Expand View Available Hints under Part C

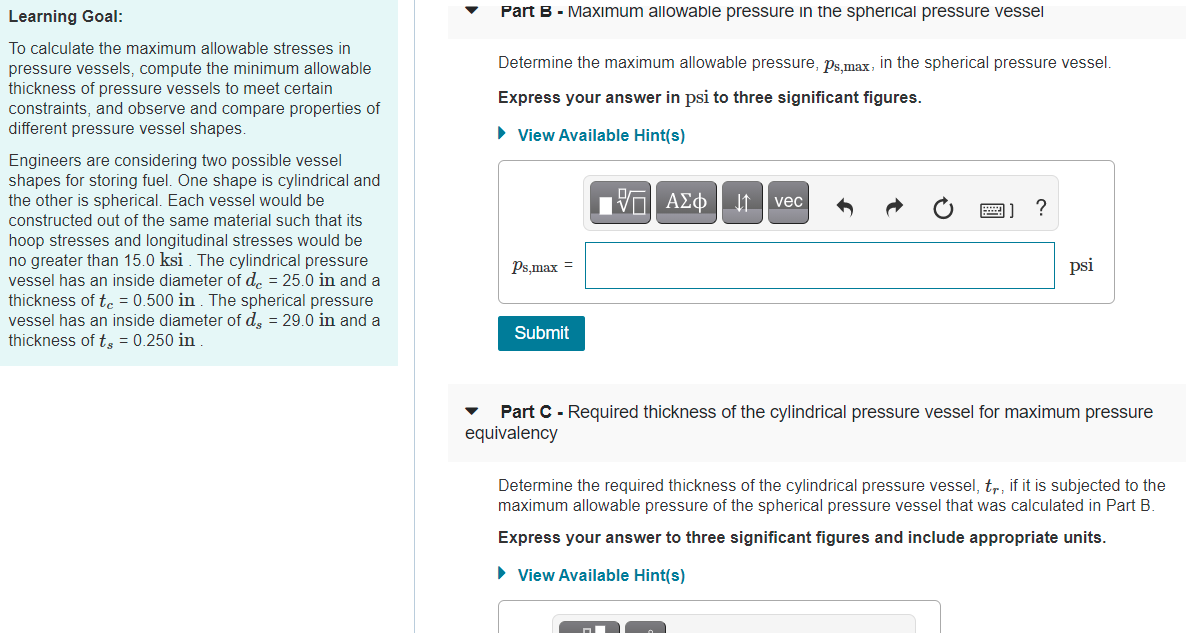pyautogui.click(x=601, y=575)
